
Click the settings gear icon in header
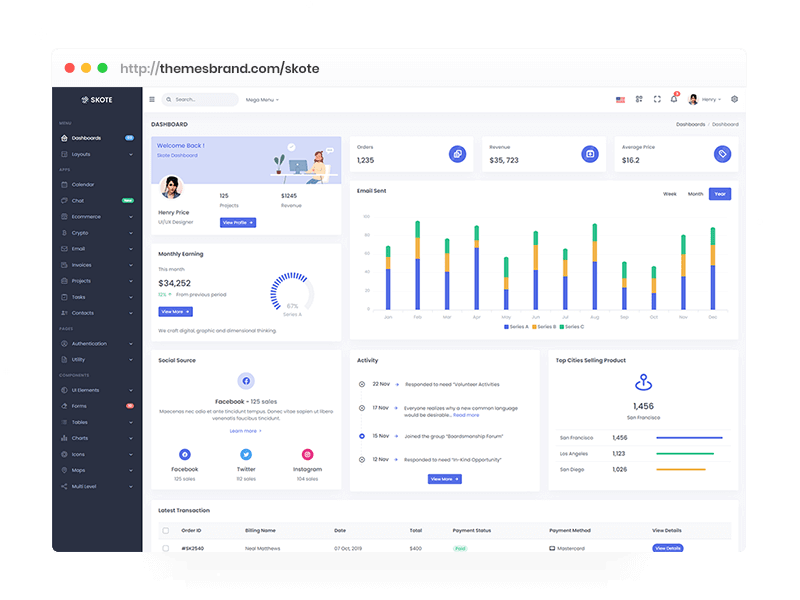(x=734, y=99)
